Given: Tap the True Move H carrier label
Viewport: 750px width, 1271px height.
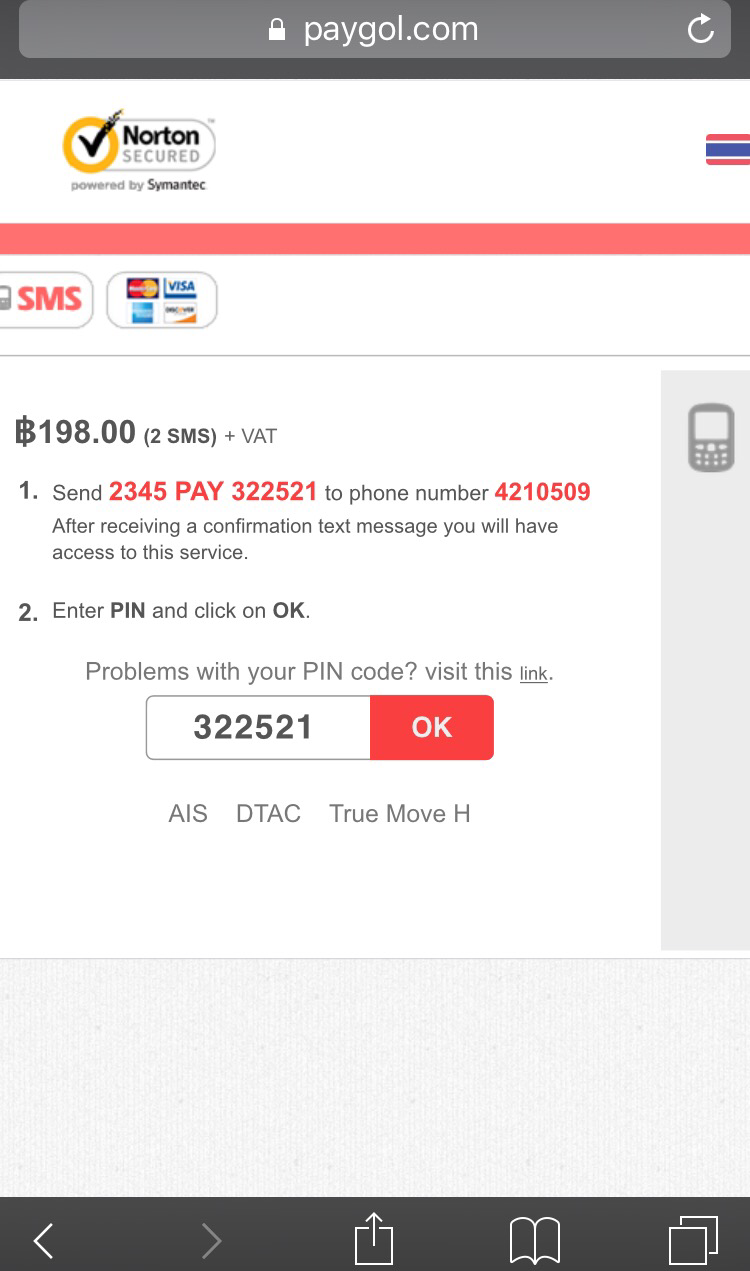Looking at the screenshot, I should [400, 813].
